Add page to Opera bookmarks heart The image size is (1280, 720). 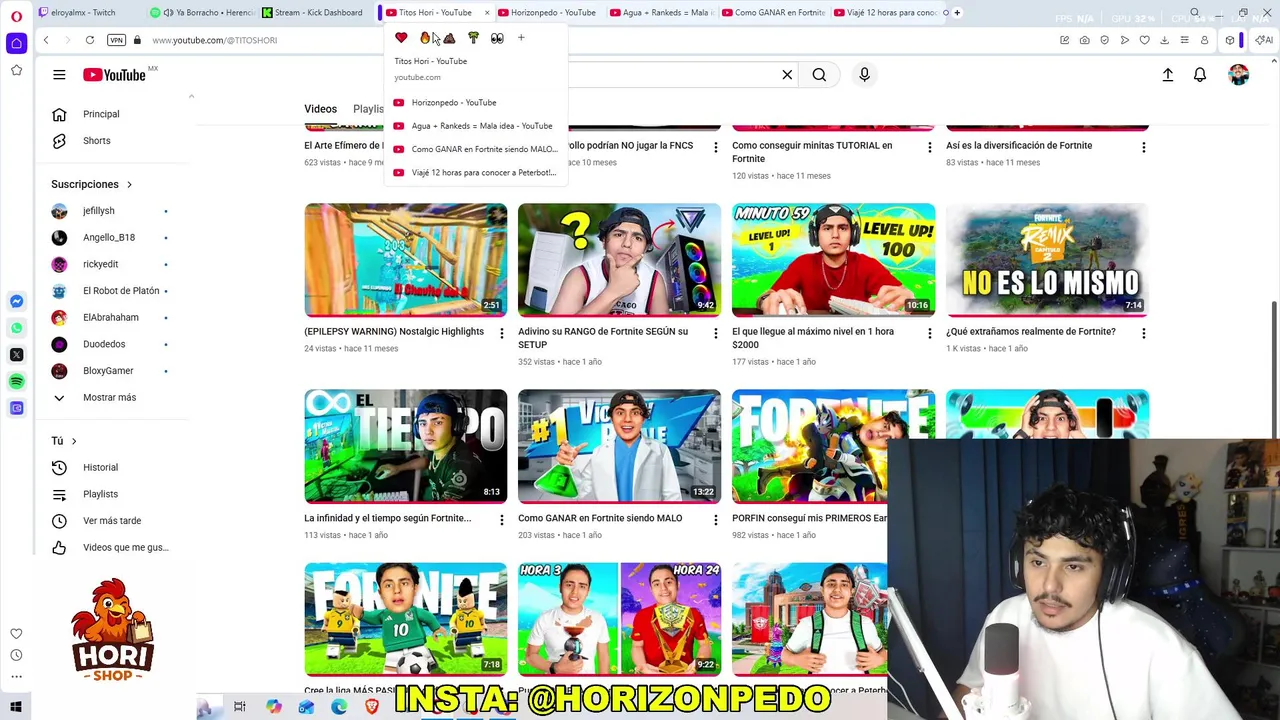point(1145,40)
